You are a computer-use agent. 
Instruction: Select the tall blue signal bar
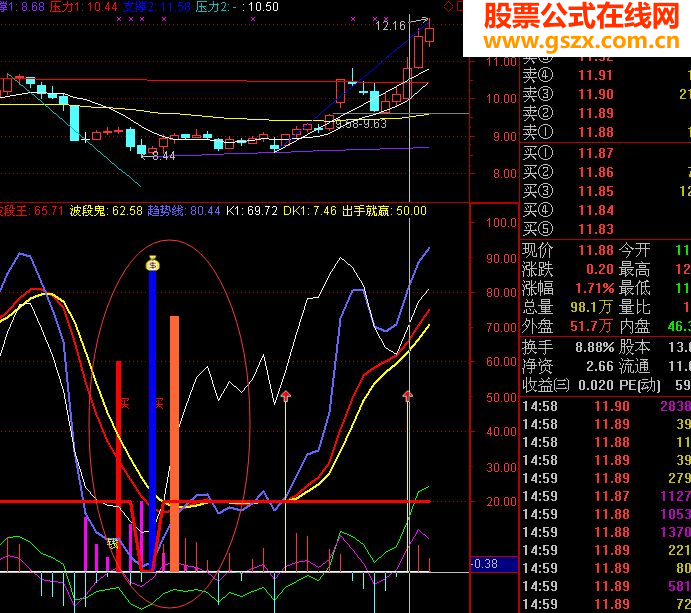pos(152,421)
